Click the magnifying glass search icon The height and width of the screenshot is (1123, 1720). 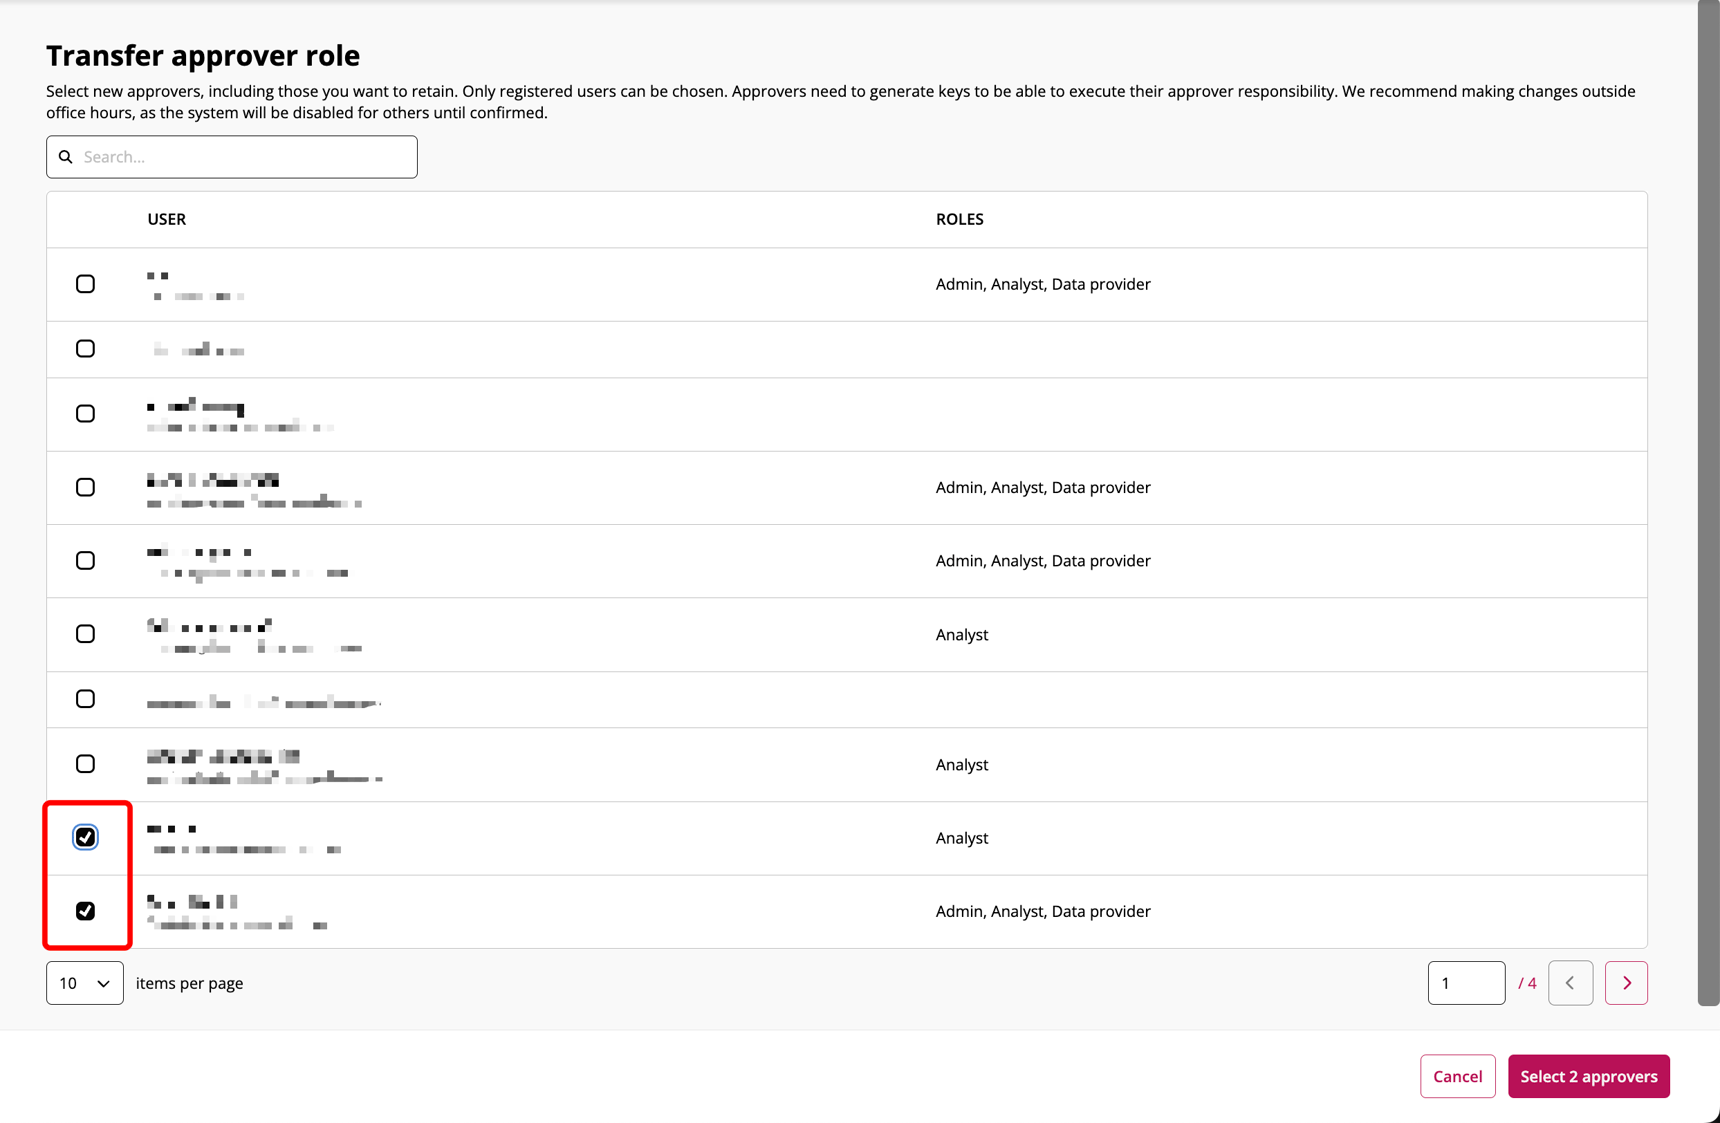(66, 157)
